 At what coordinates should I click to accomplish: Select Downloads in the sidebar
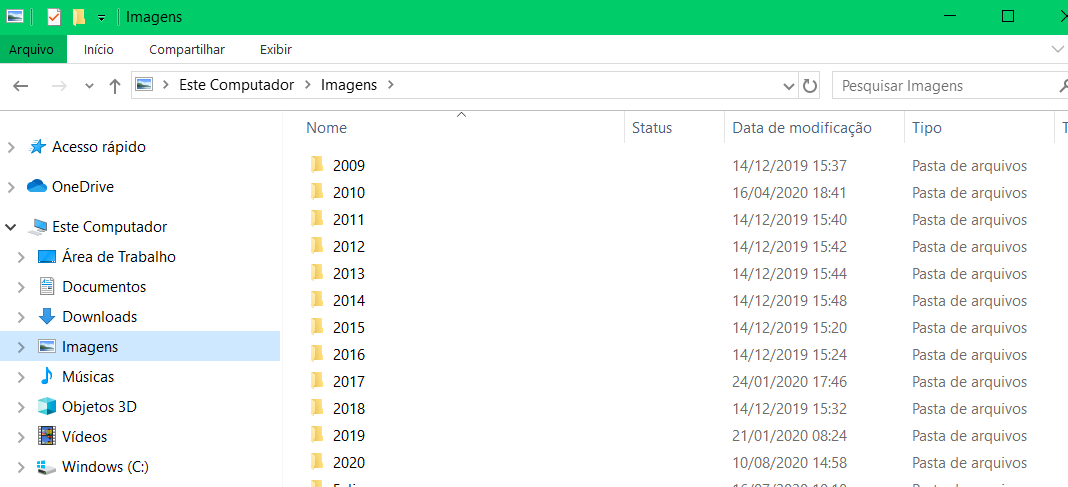99,317
